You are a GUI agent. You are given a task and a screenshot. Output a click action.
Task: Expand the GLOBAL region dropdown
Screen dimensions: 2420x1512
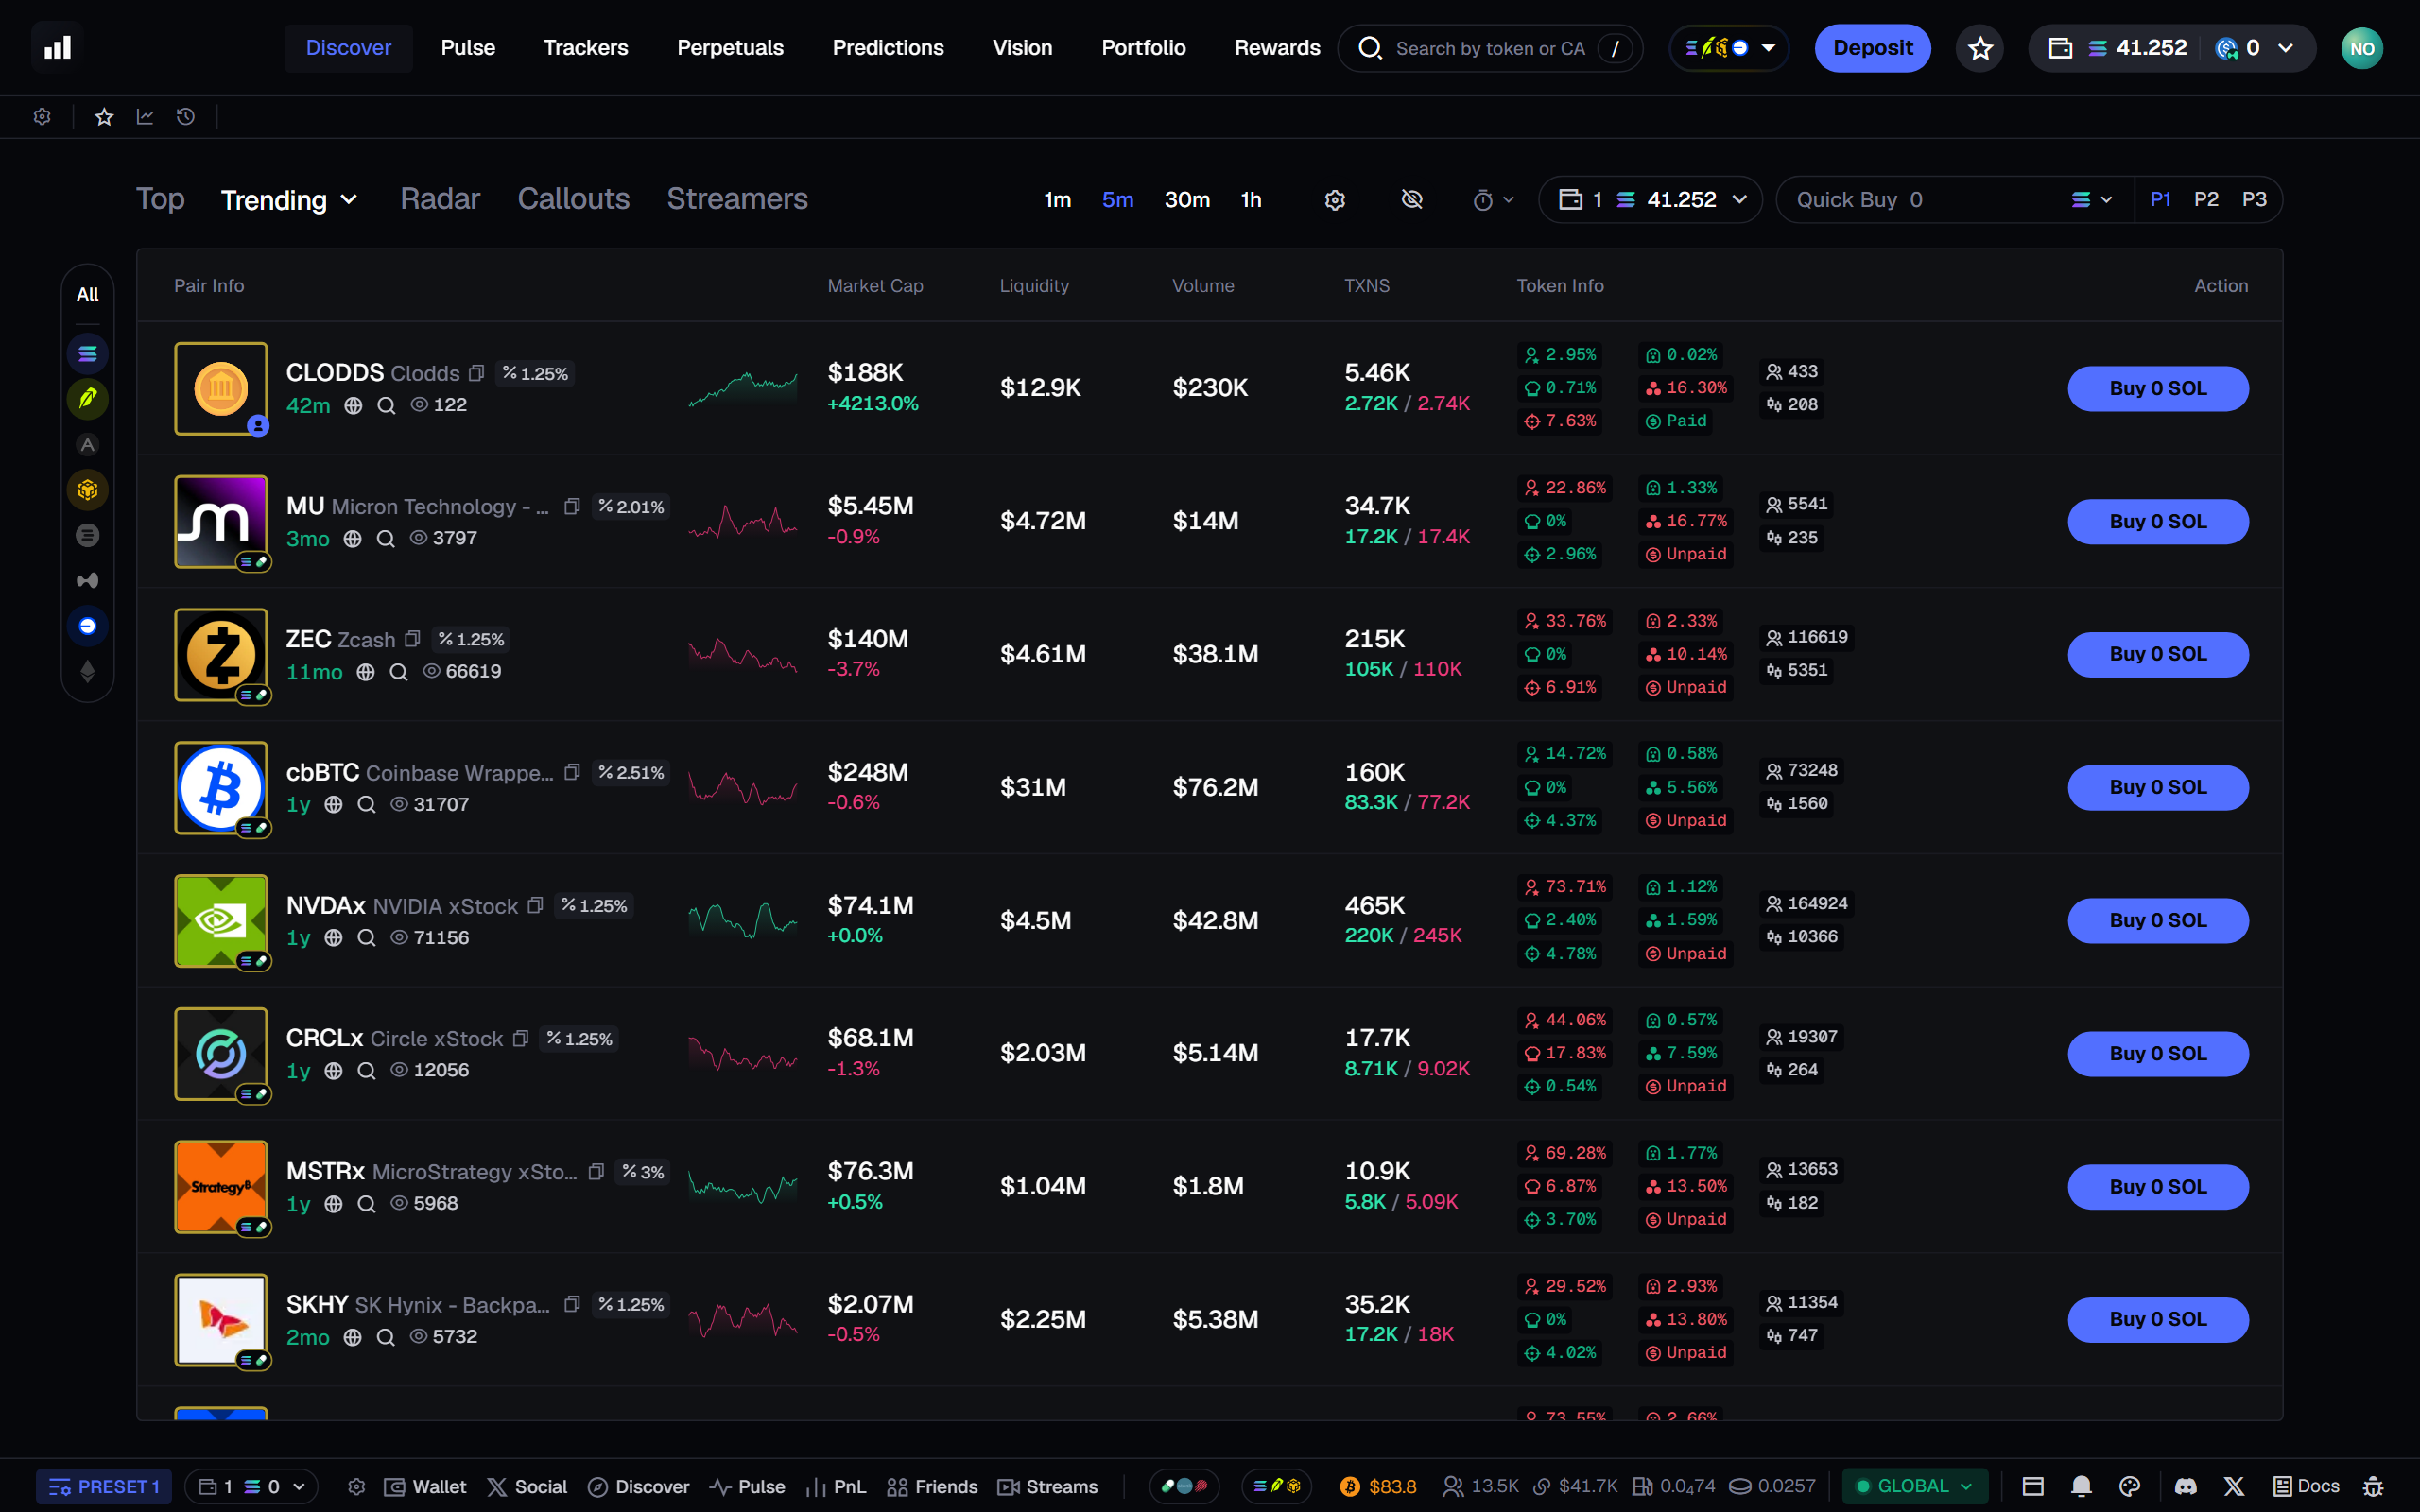[1915, 1486]
